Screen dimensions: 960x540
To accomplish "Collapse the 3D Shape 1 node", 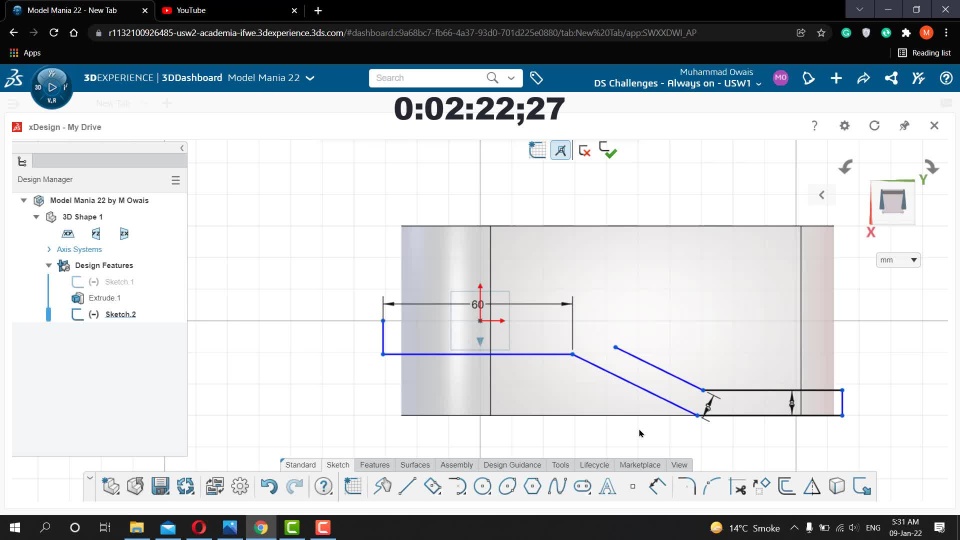I will click(36, 217).
